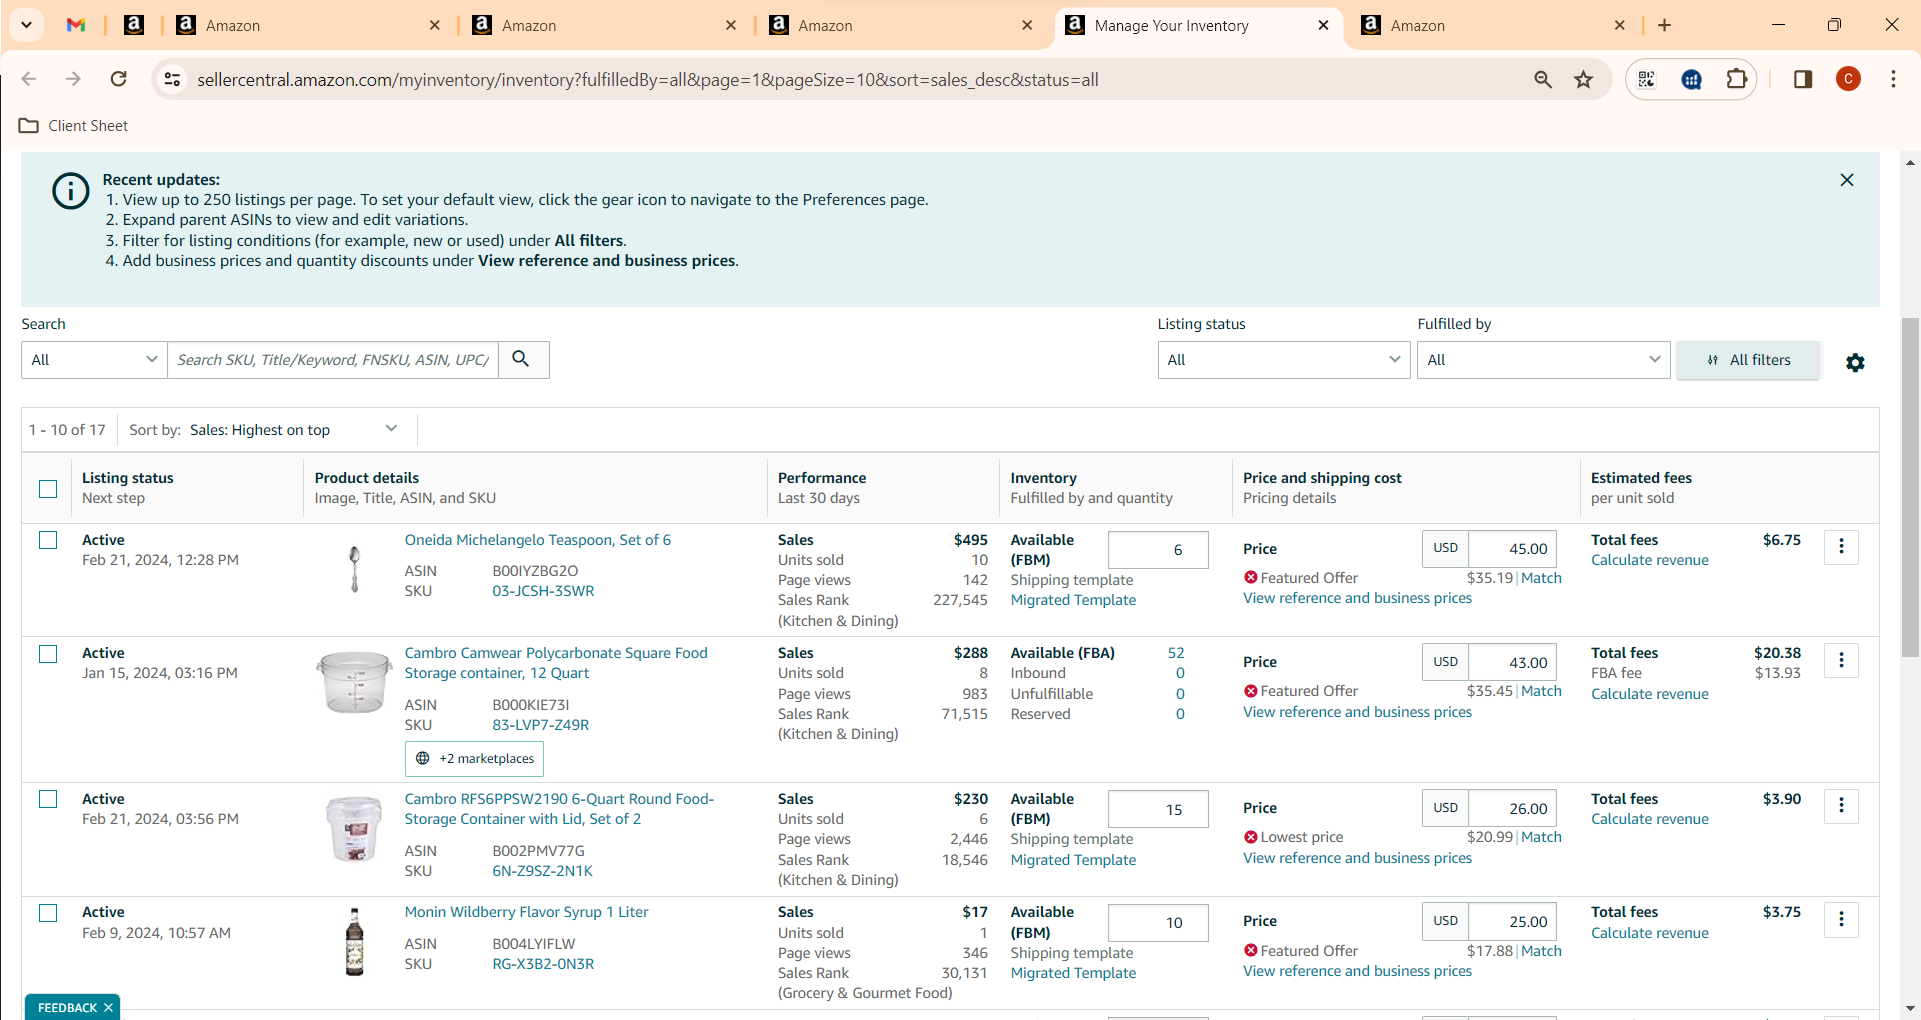Expand the Search category dropdown
This screenshot has height=1020, width=1921.
[94, 360]
